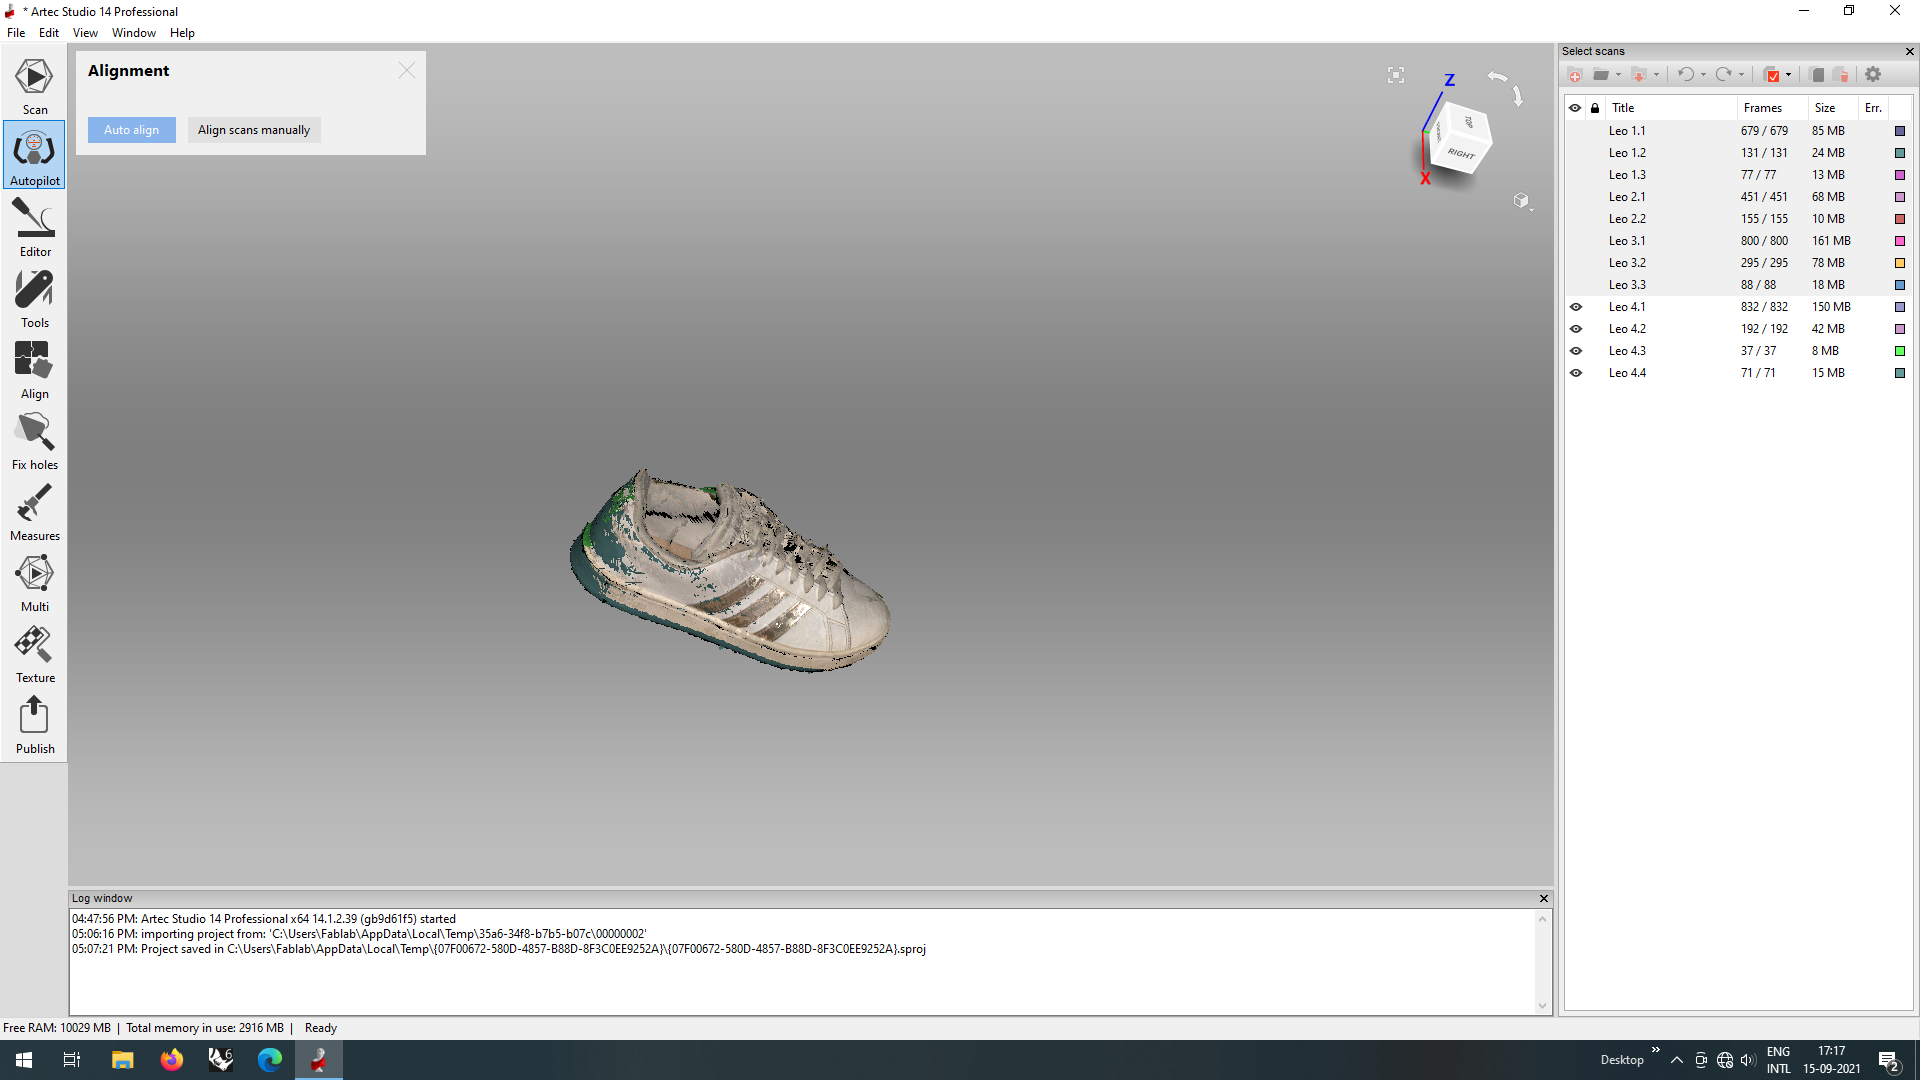Screen dimensions: 1920x1080
Task: Open the View menu
Action: 85,33
